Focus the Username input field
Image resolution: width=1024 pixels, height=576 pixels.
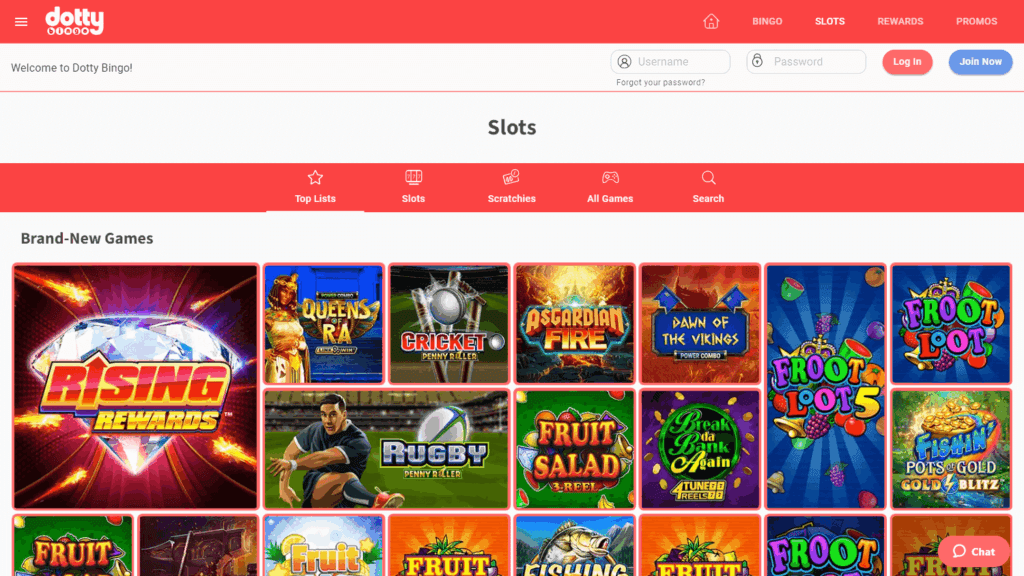click(x=670, y=62)
